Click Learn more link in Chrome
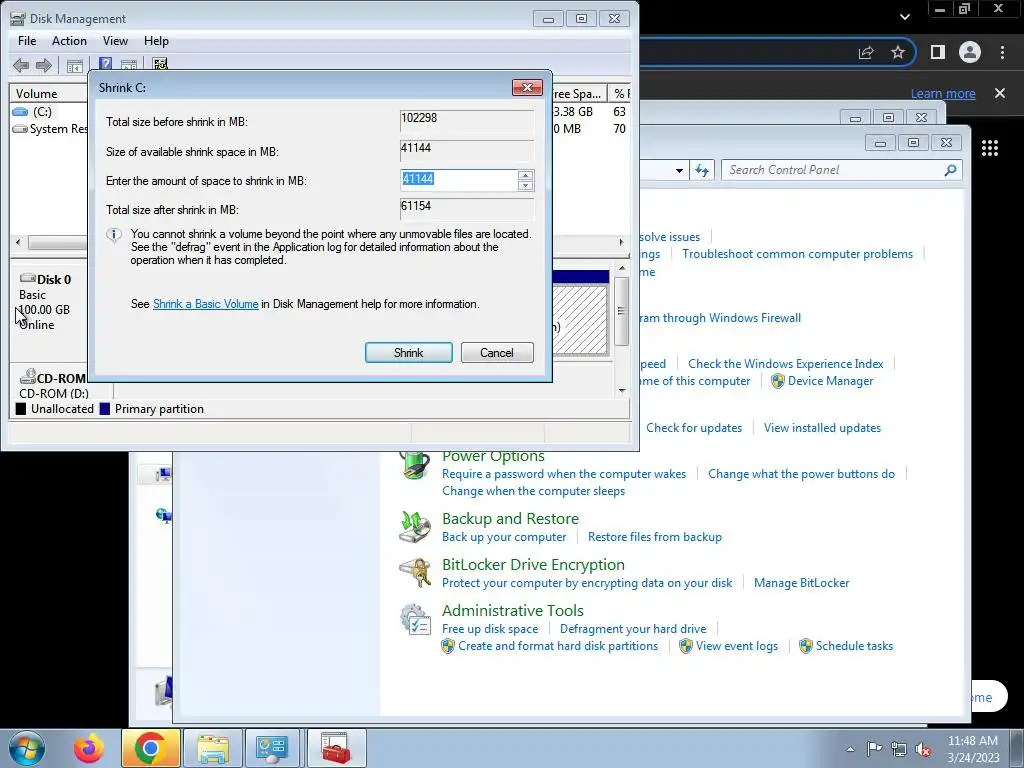1024x768 pixels. [943, 93]
